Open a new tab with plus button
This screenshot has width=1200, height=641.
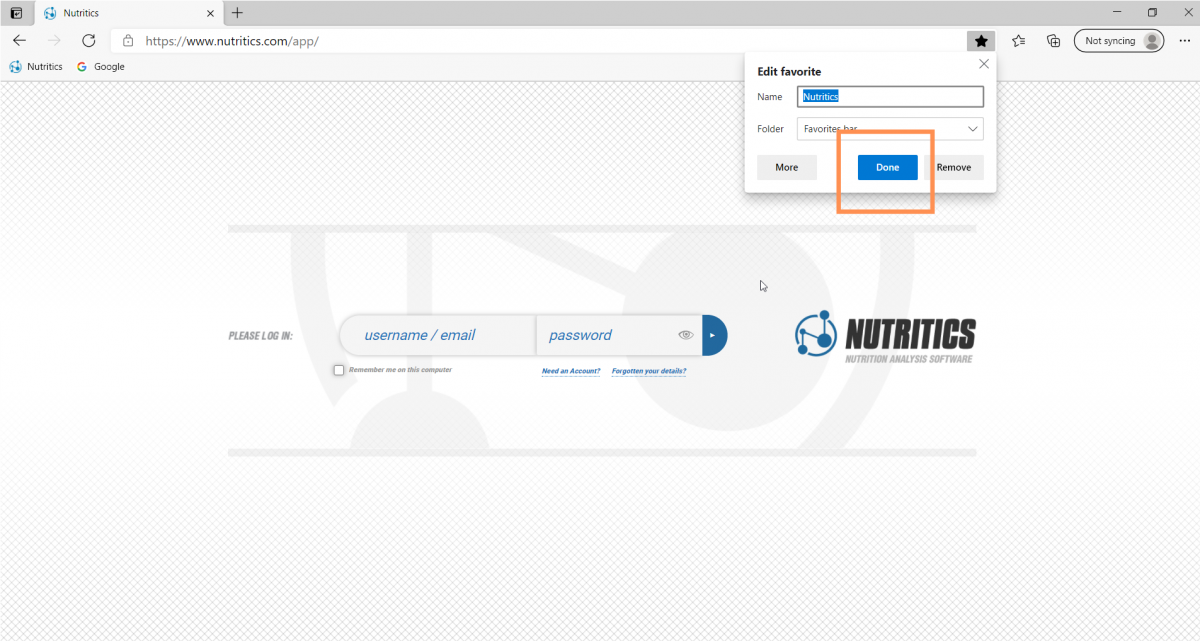point(237,13)
